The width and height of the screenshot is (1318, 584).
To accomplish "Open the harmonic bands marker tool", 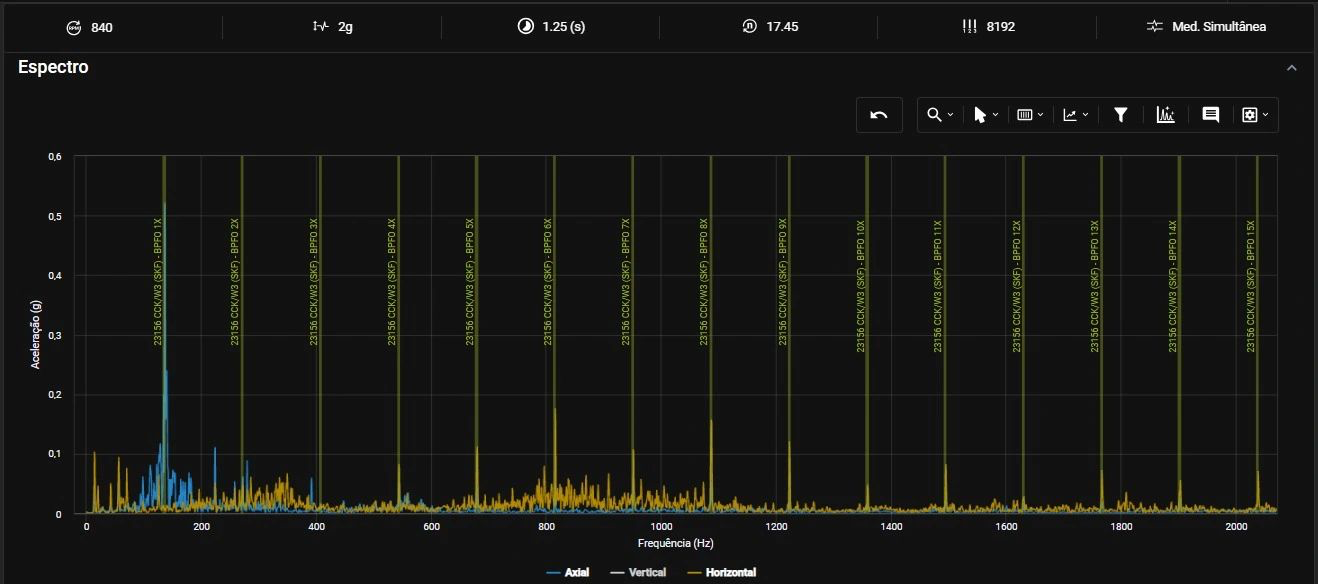I will click(1024, 115).
